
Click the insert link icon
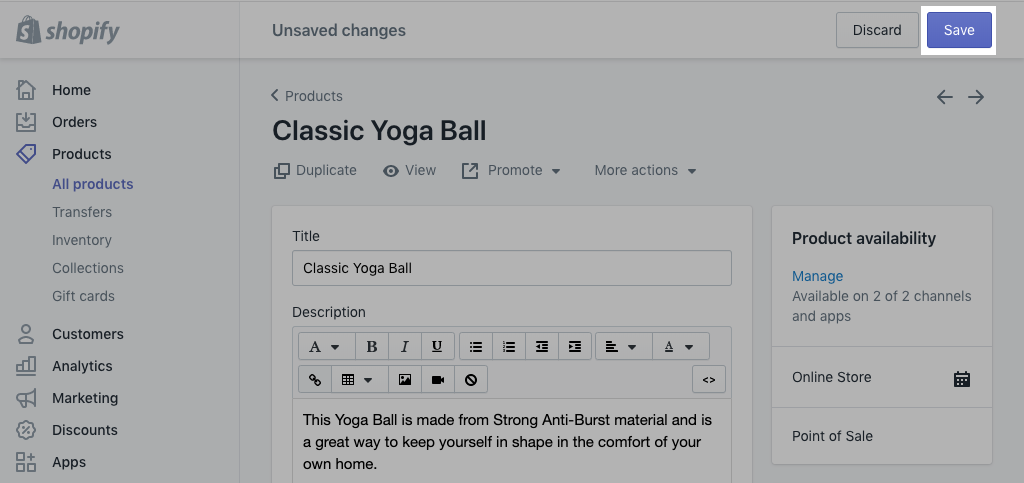point(315,380)
